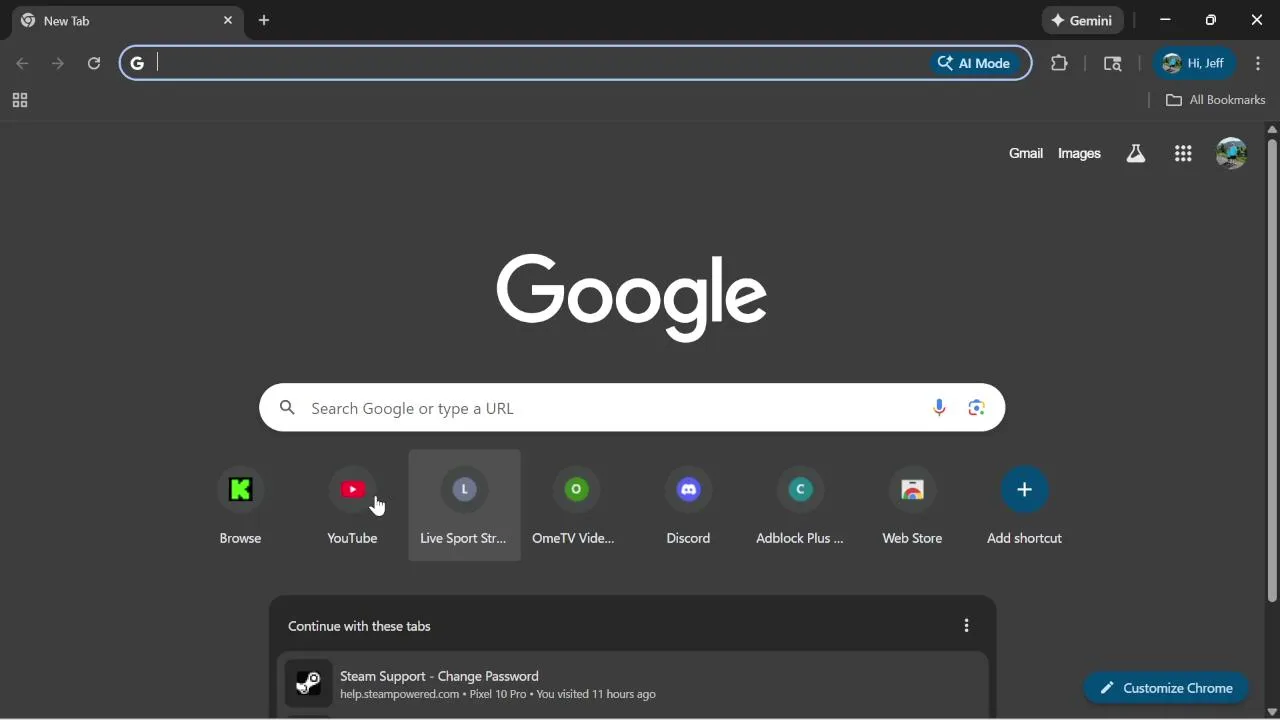
Task: Click the magnifier icon in search box
Action: tap(287, 408)
